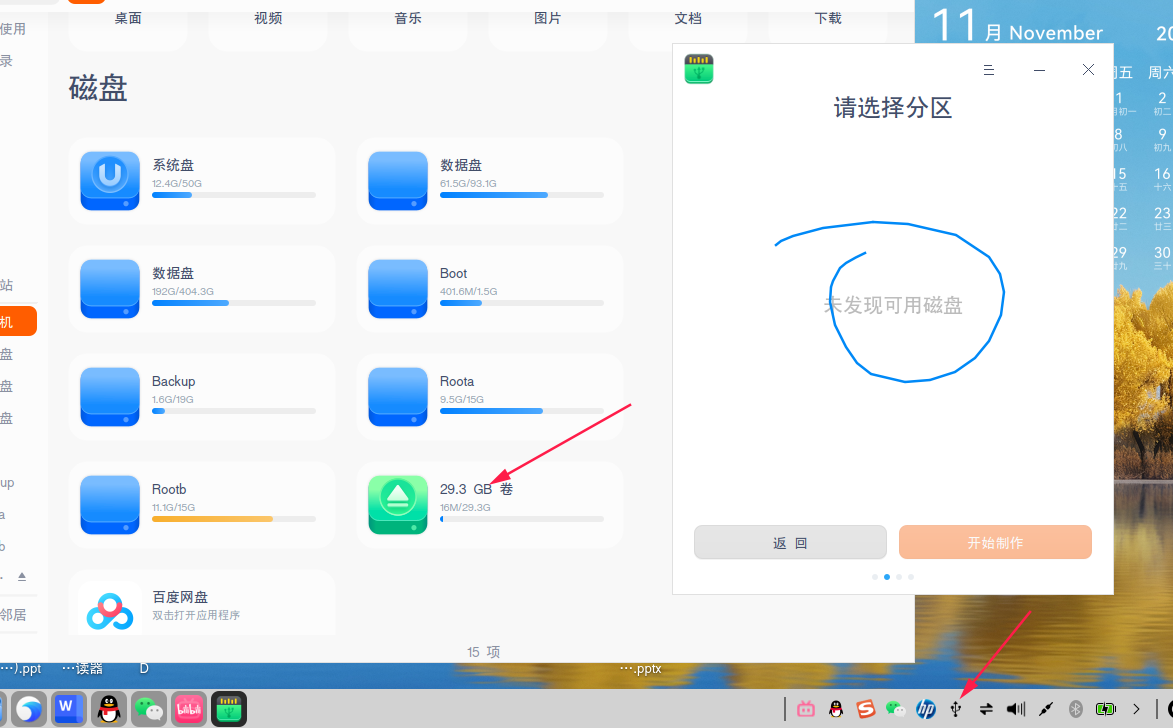Click the Bluetooth tray icon
Viewport: 1173px width, 728px height.
(x=1076, y=709)
